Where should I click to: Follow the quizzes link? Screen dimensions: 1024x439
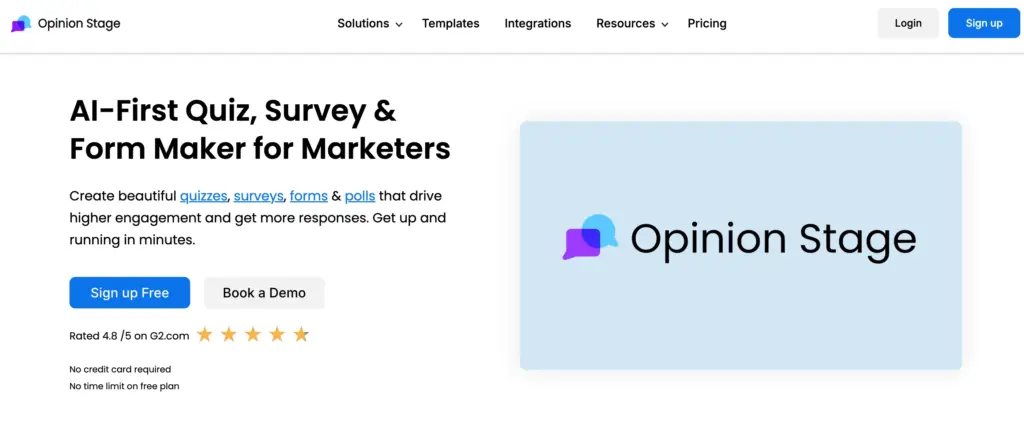(x=203, y=196)
